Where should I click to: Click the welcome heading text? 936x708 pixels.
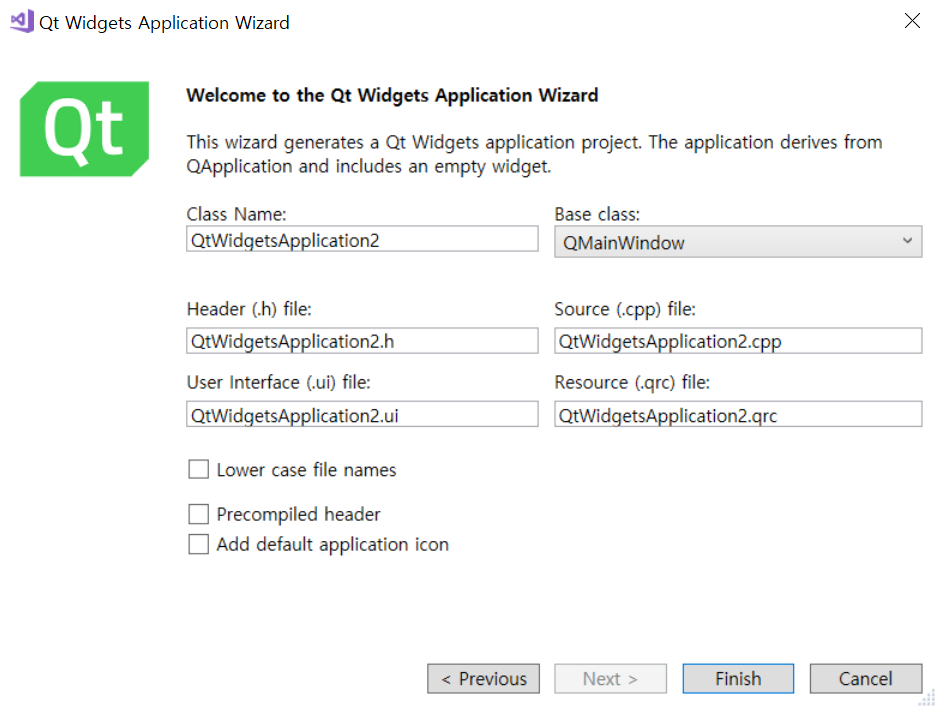pos(392,96)
